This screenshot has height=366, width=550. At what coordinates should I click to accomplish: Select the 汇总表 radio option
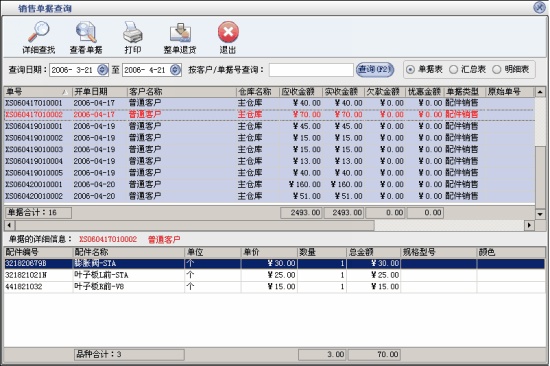(x=453, y=69)
